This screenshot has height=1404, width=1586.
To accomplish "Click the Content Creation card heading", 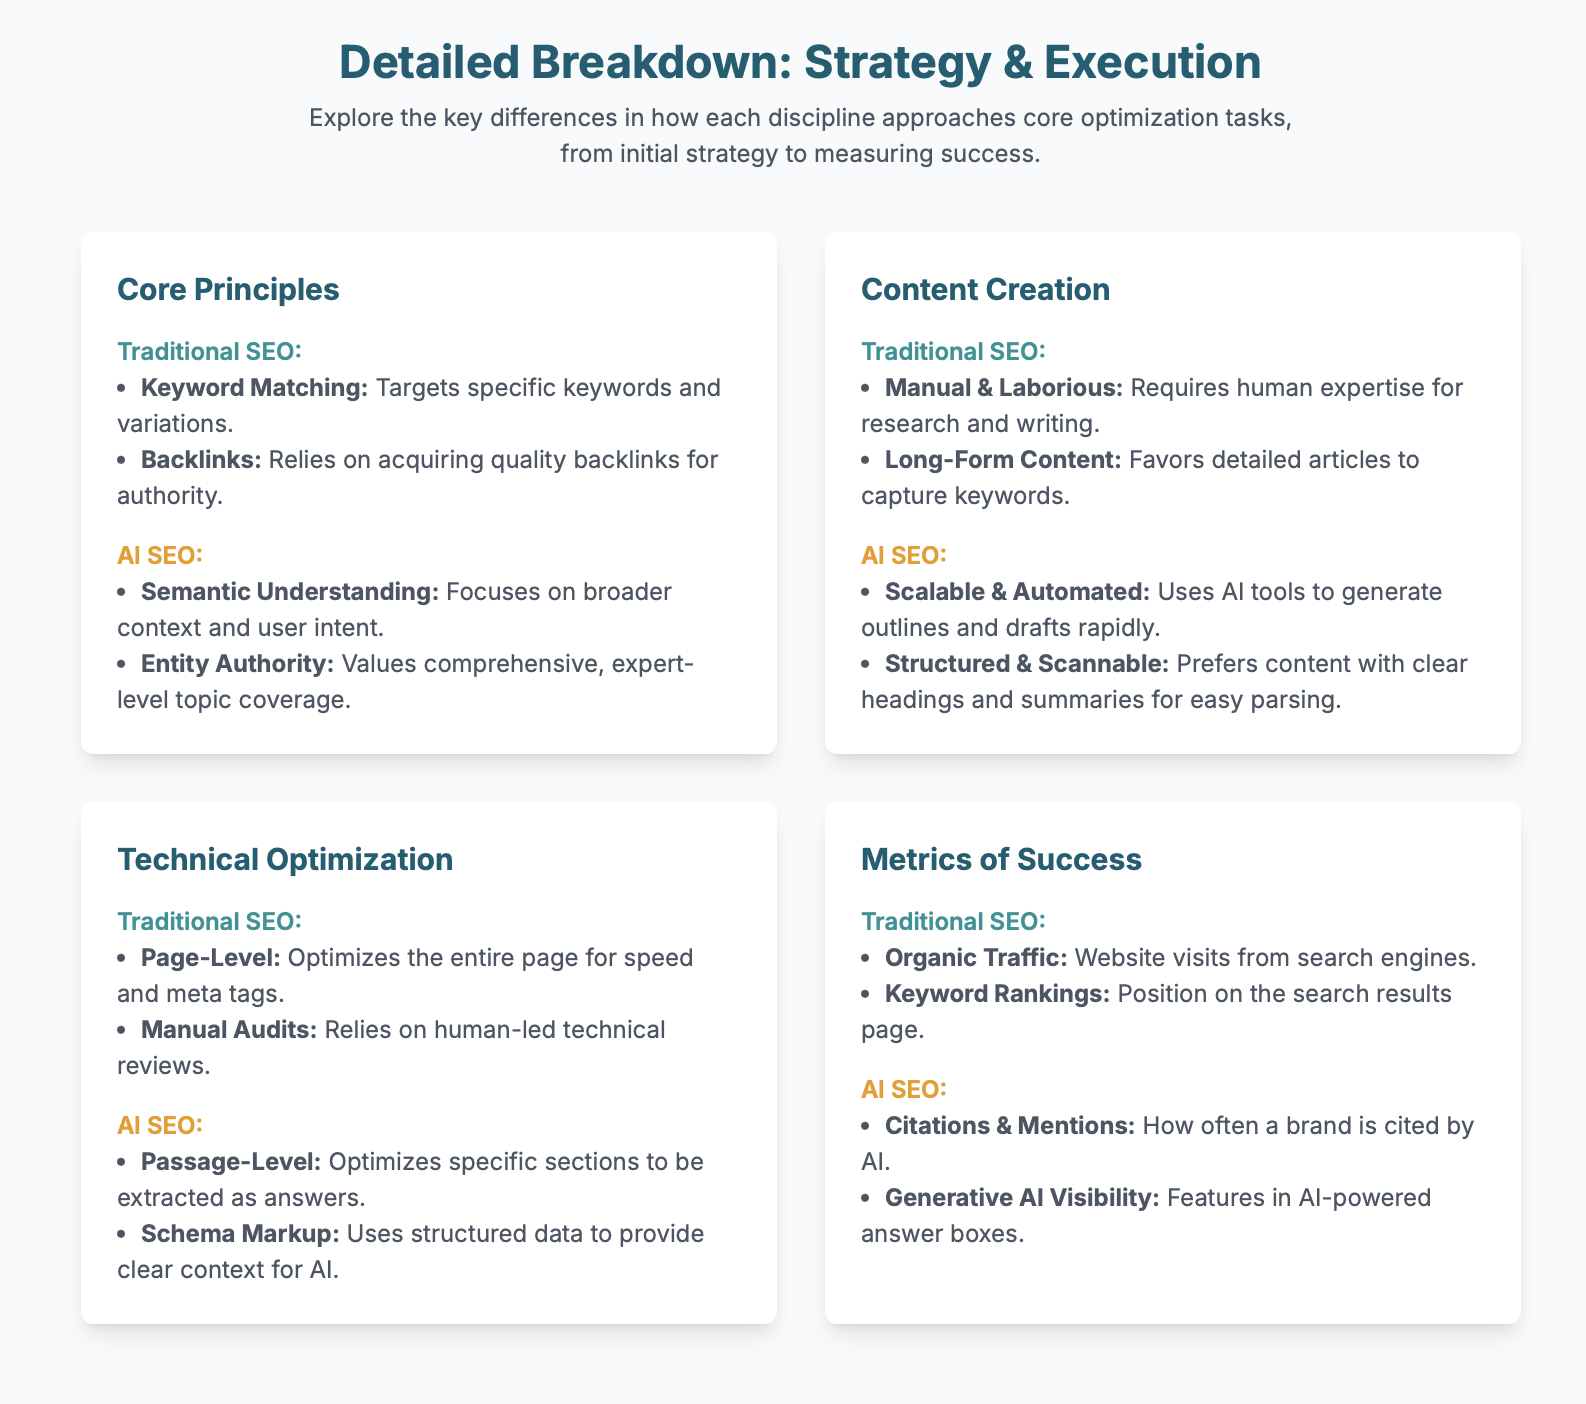I will click(985, 289).
